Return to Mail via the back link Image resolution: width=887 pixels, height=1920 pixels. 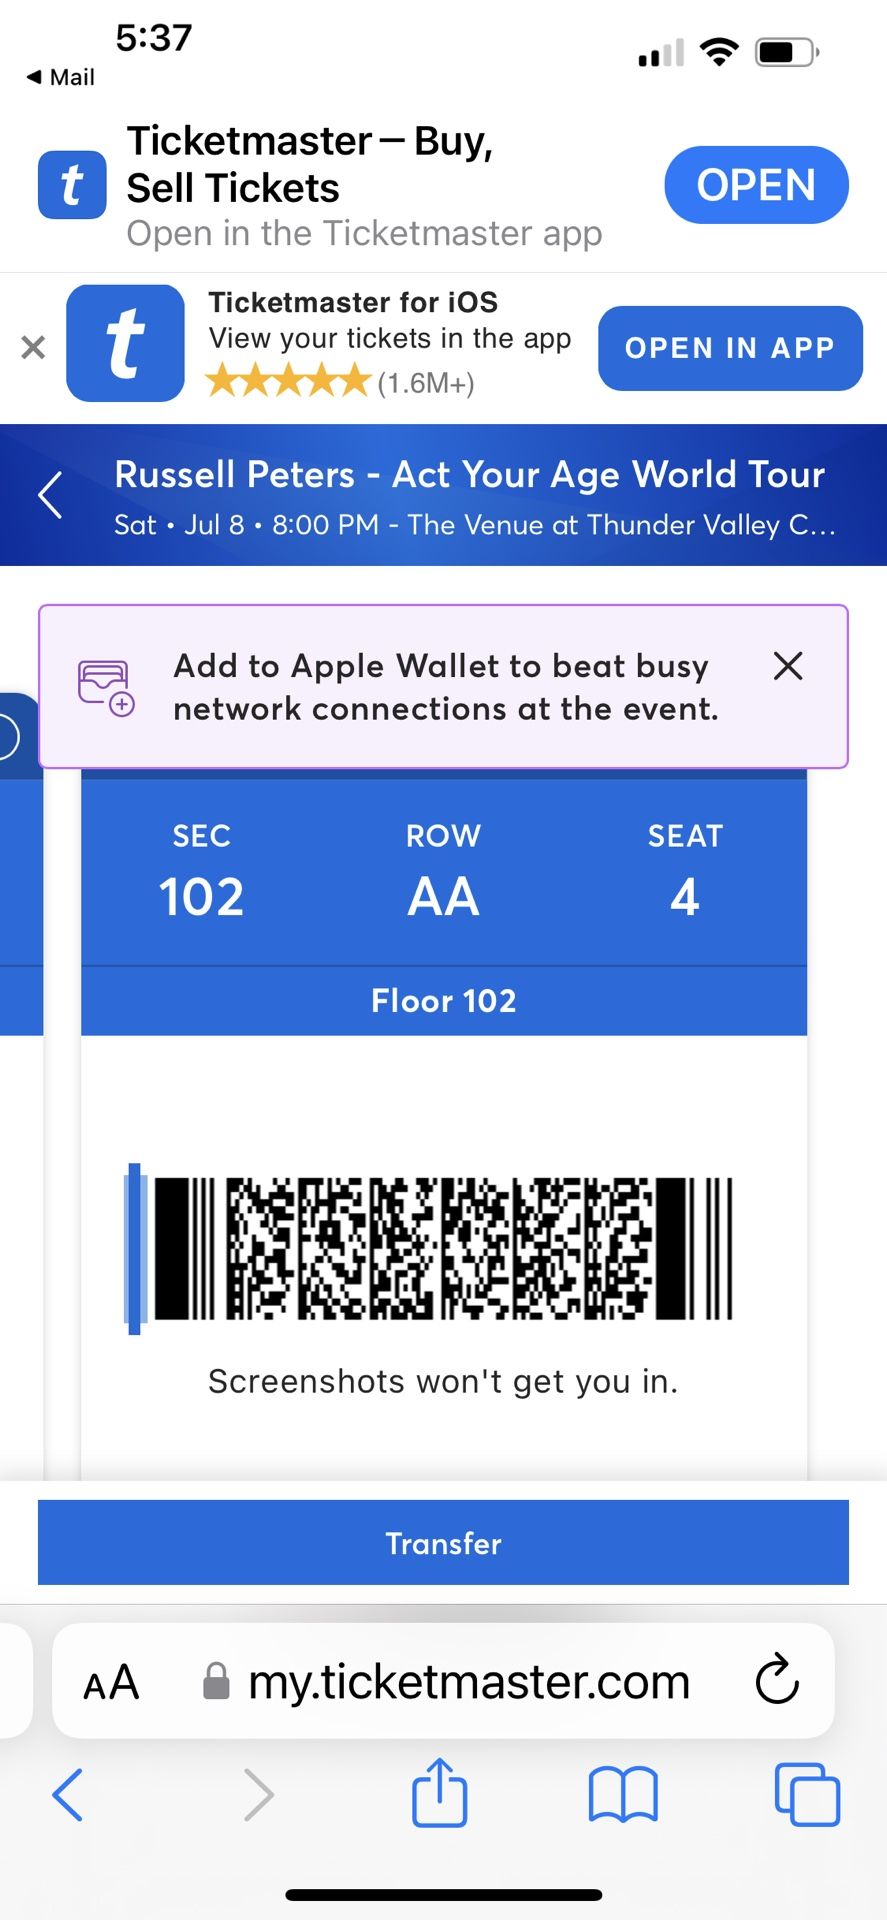tap(60, 77)
